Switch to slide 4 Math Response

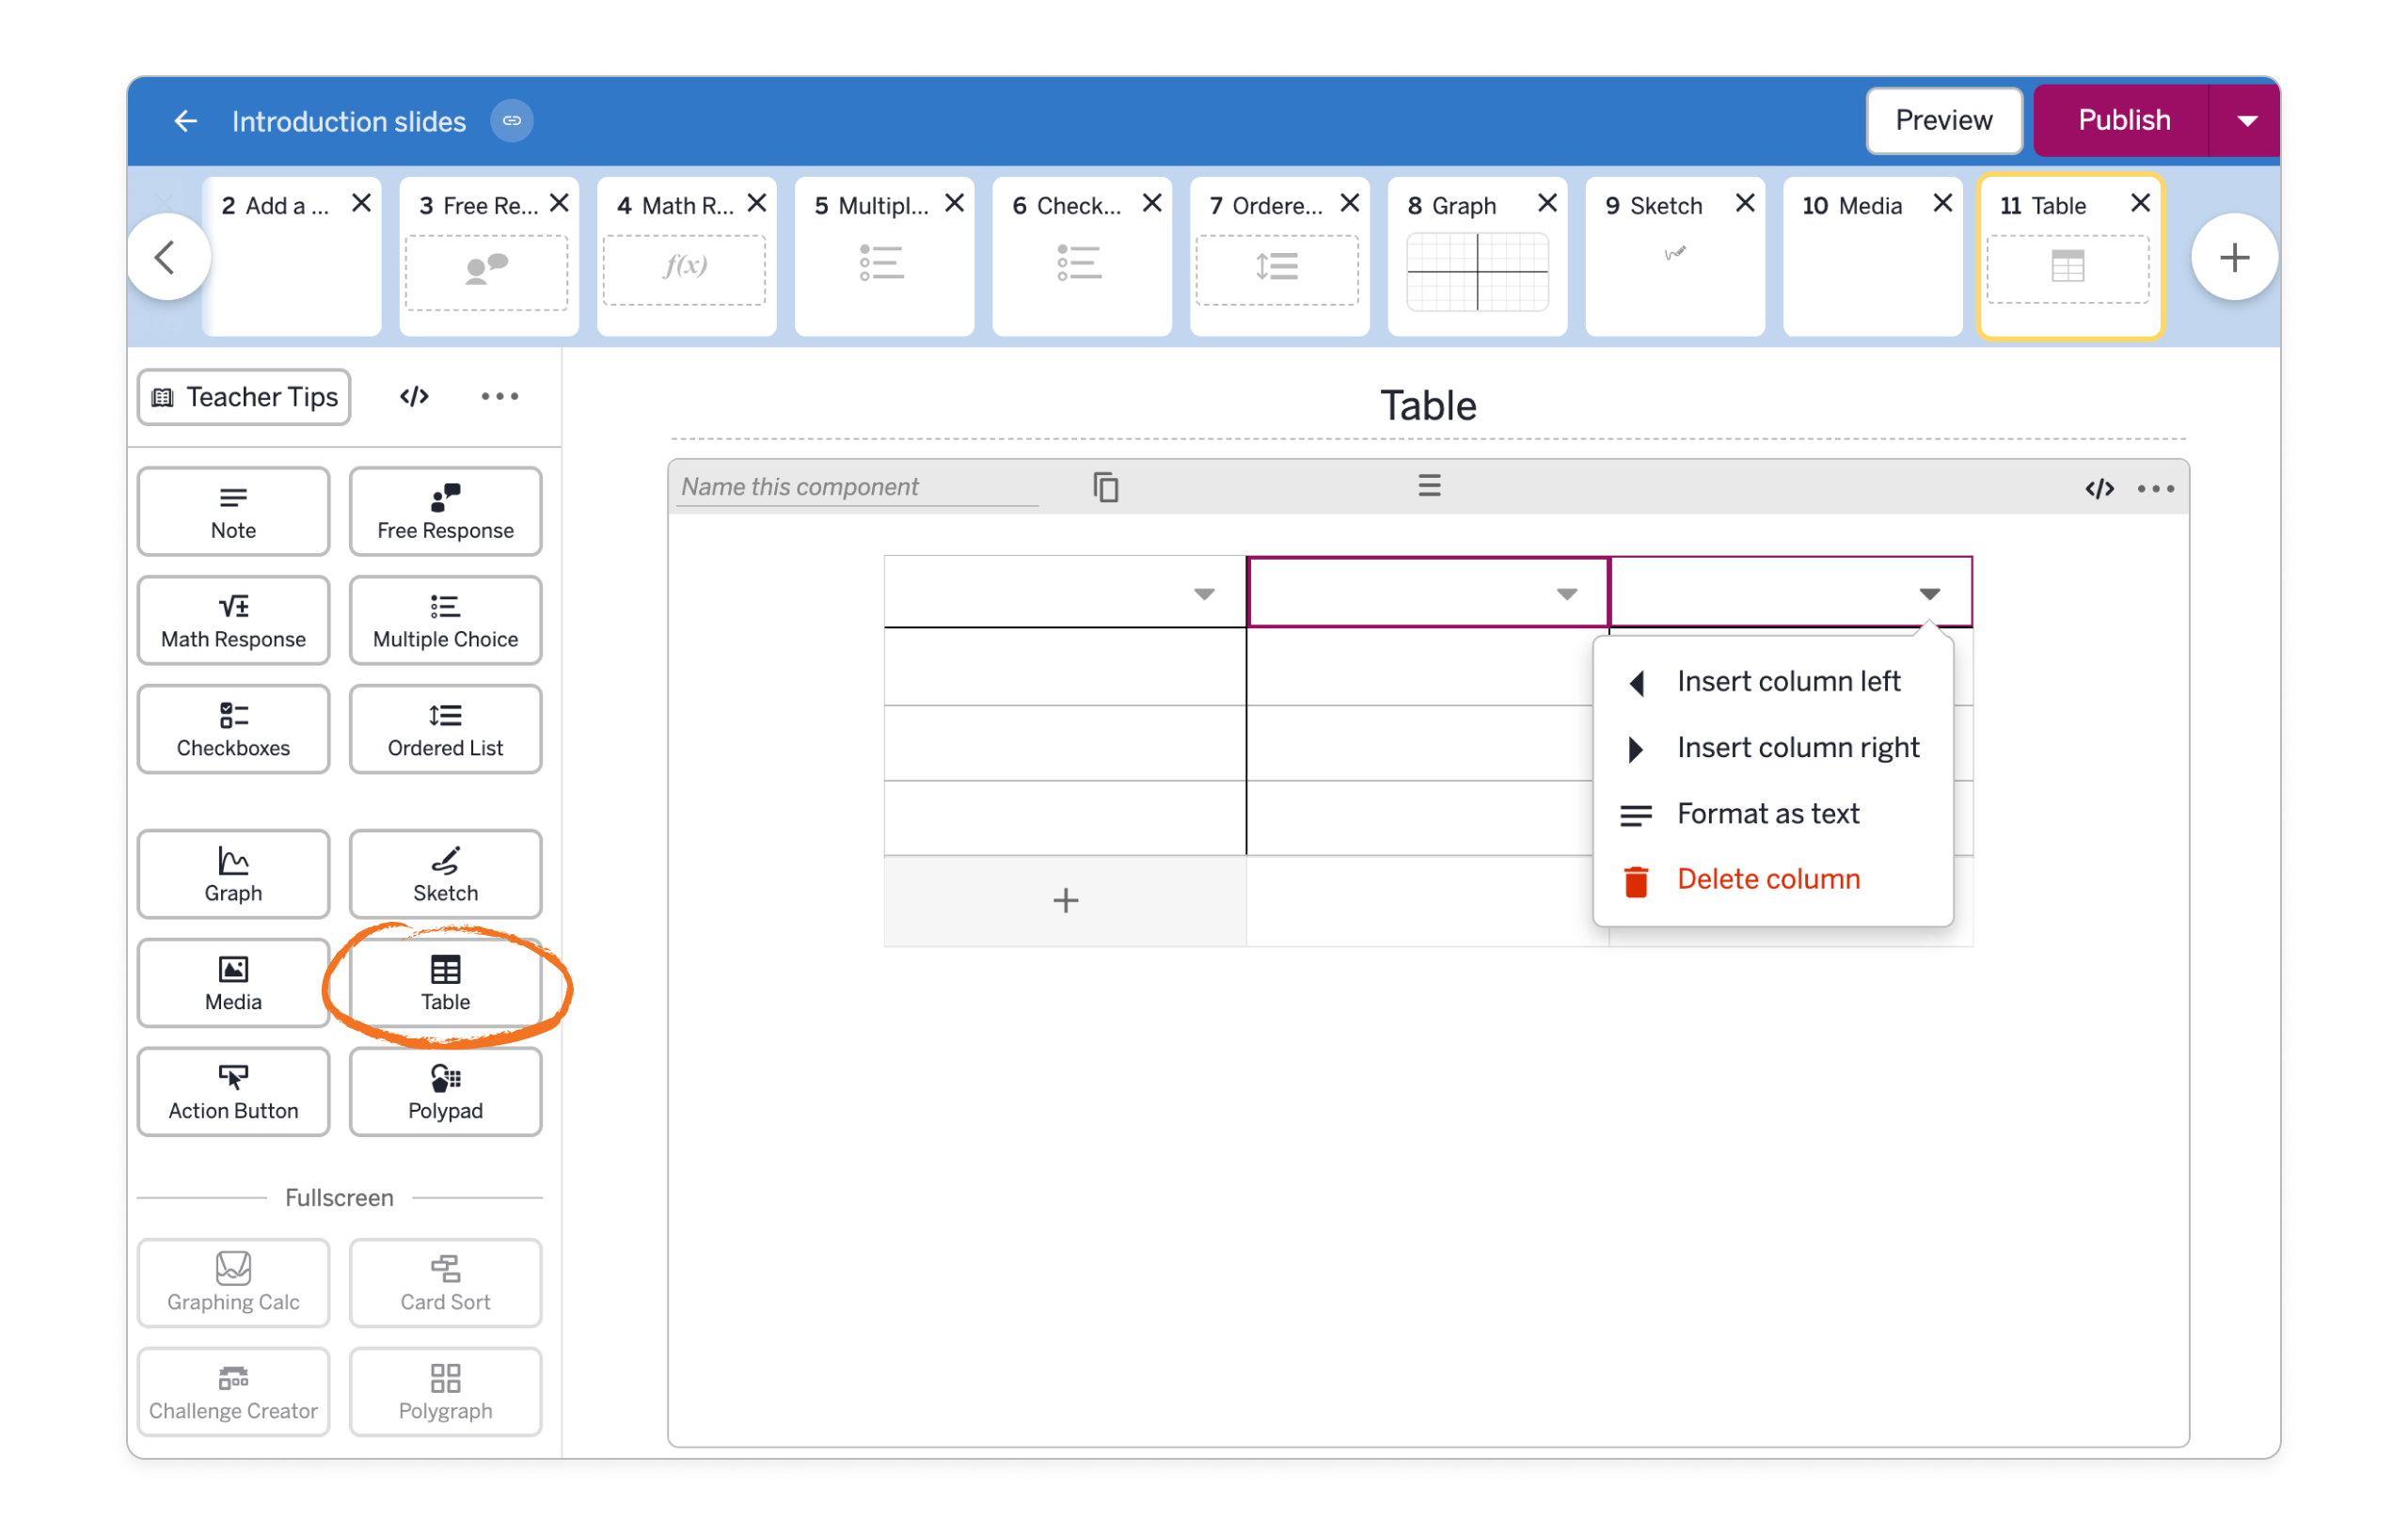[685, 257]
